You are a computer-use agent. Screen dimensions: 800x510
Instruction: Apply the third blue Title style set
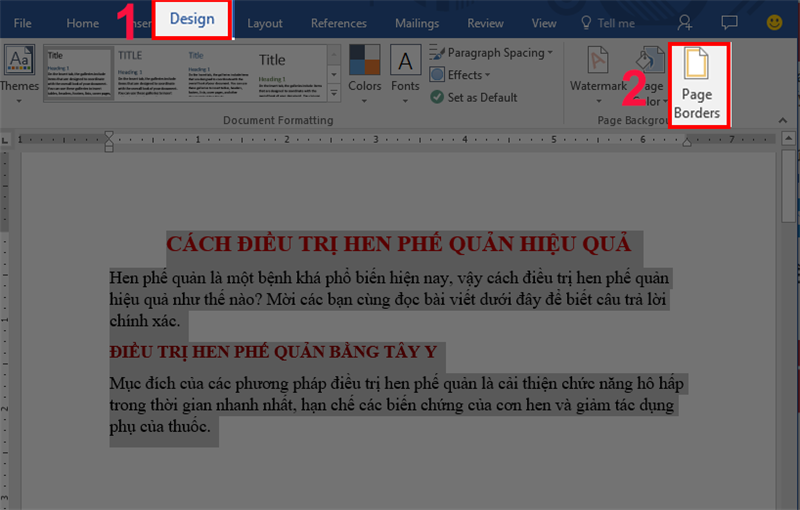[x=218, y=73]
